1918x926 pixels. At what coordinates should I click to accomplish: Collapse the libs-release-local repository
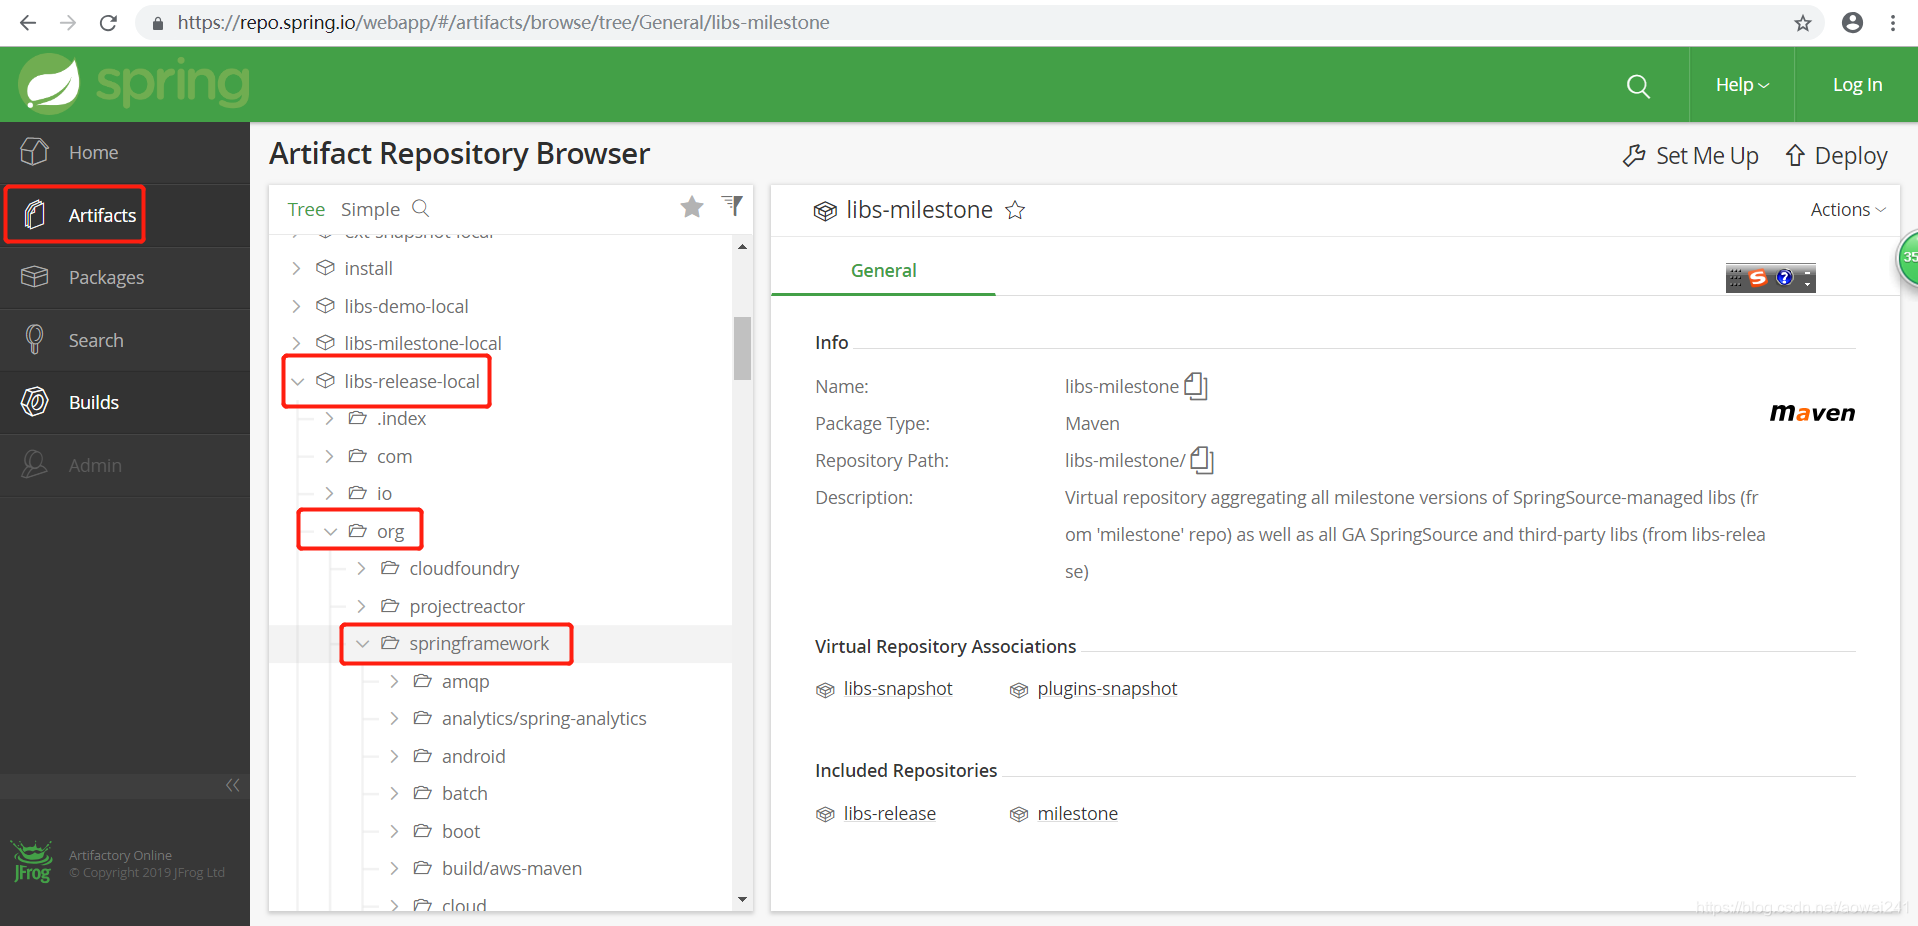[297, 381]
